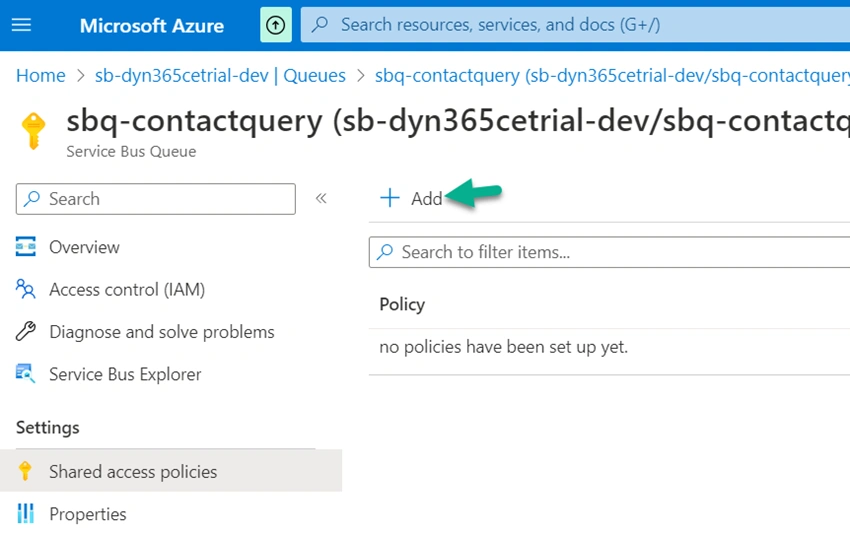The image size is (850, 535).
Task: Open Properties in the sidebar
Action: [87, 514]
